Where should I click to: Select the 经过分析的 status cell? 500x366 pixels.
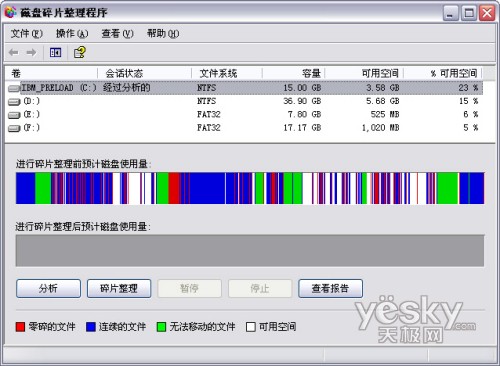[127, 88]
